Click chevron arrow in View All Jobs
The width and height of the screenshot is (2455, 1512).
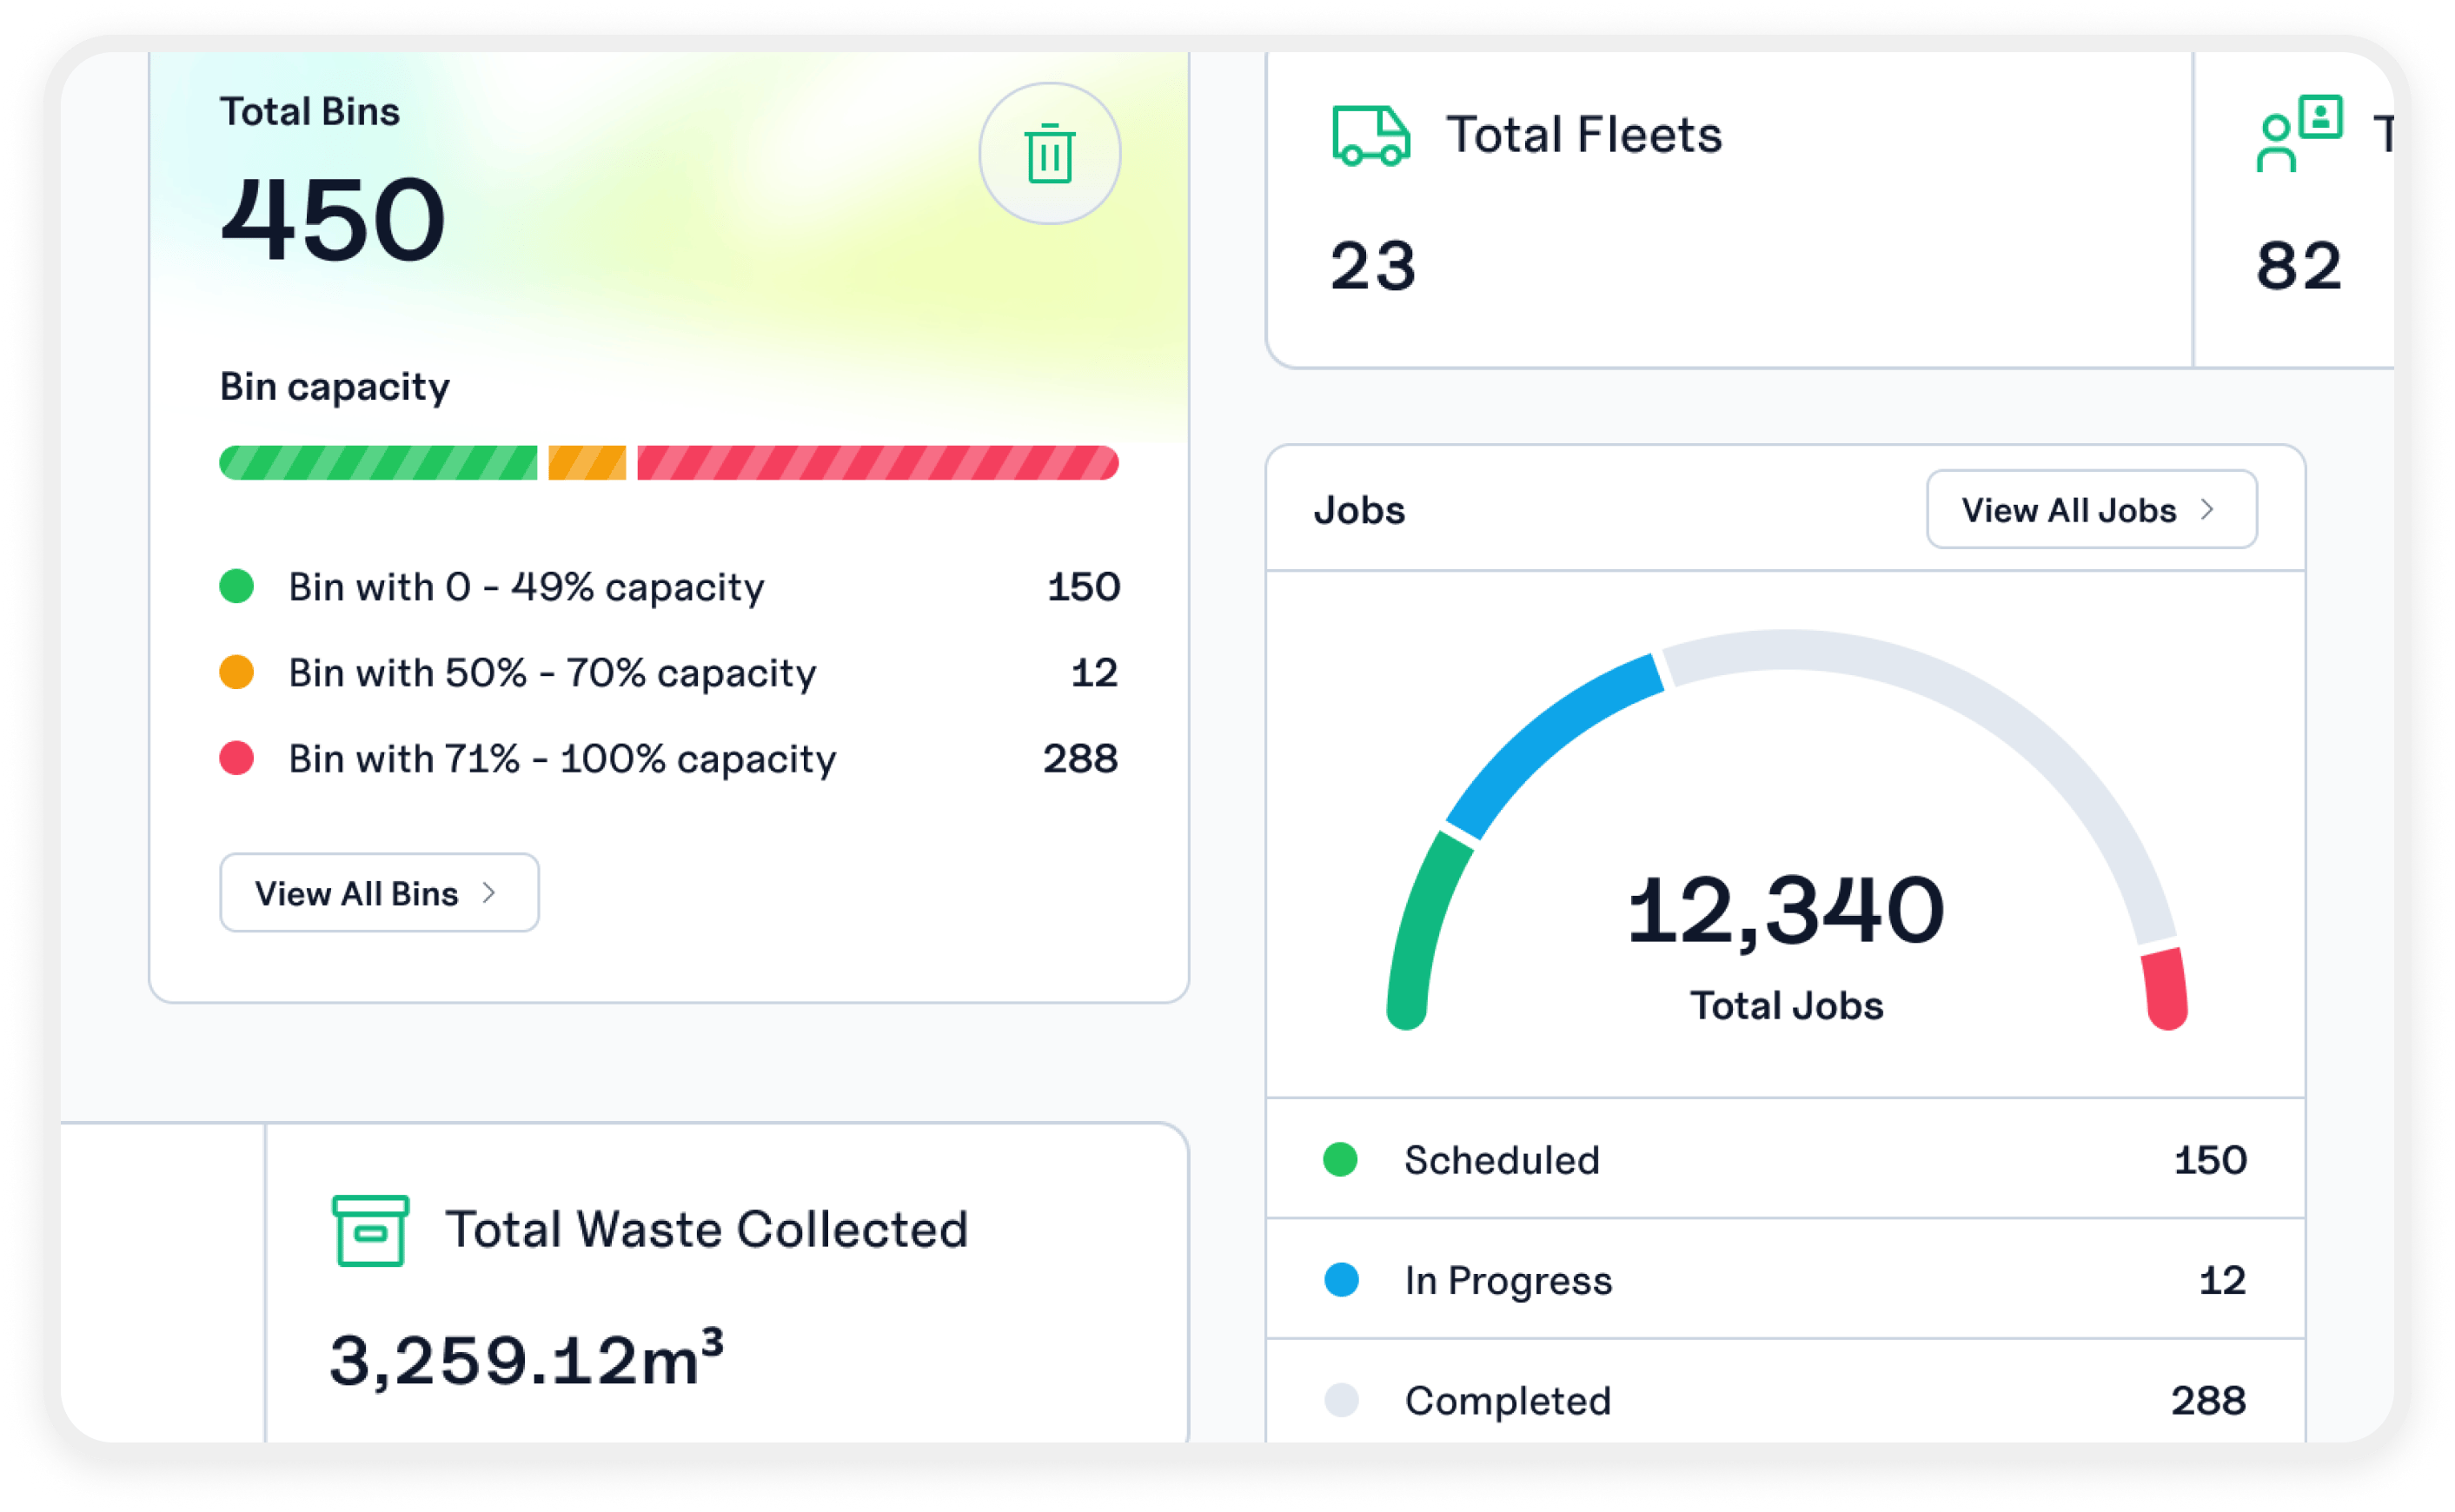pos(2207,510)
